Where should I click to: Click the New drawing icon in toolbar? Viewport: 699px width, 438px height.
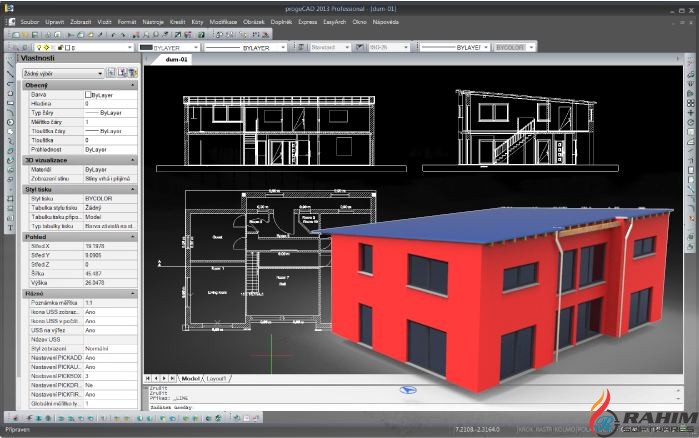click(16, 35)
